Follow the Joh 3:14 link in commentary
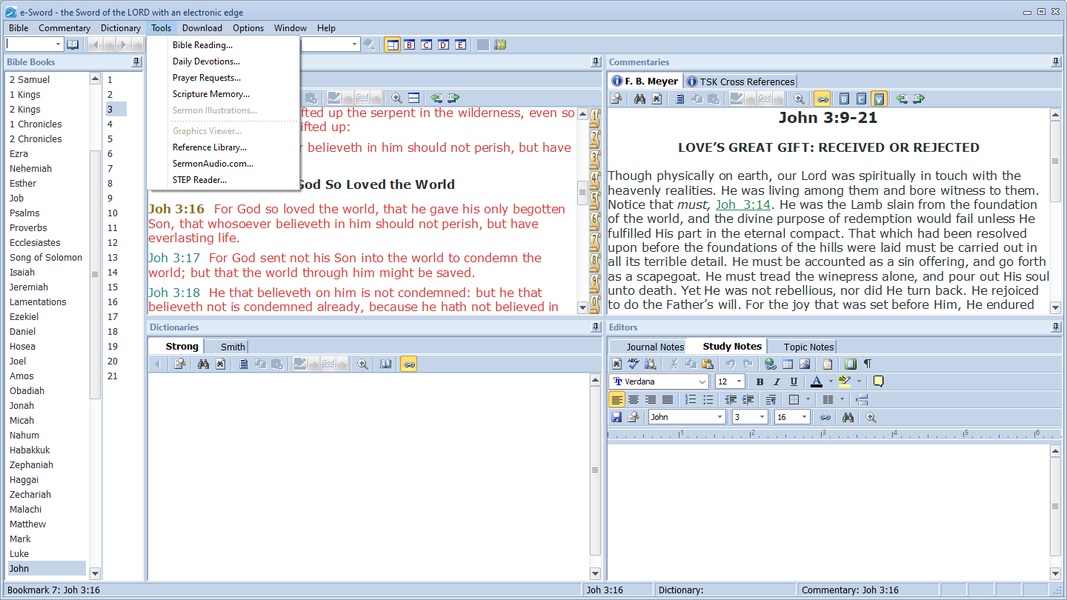The width and height of the screenshot is (1067, 600). (743, 204)
